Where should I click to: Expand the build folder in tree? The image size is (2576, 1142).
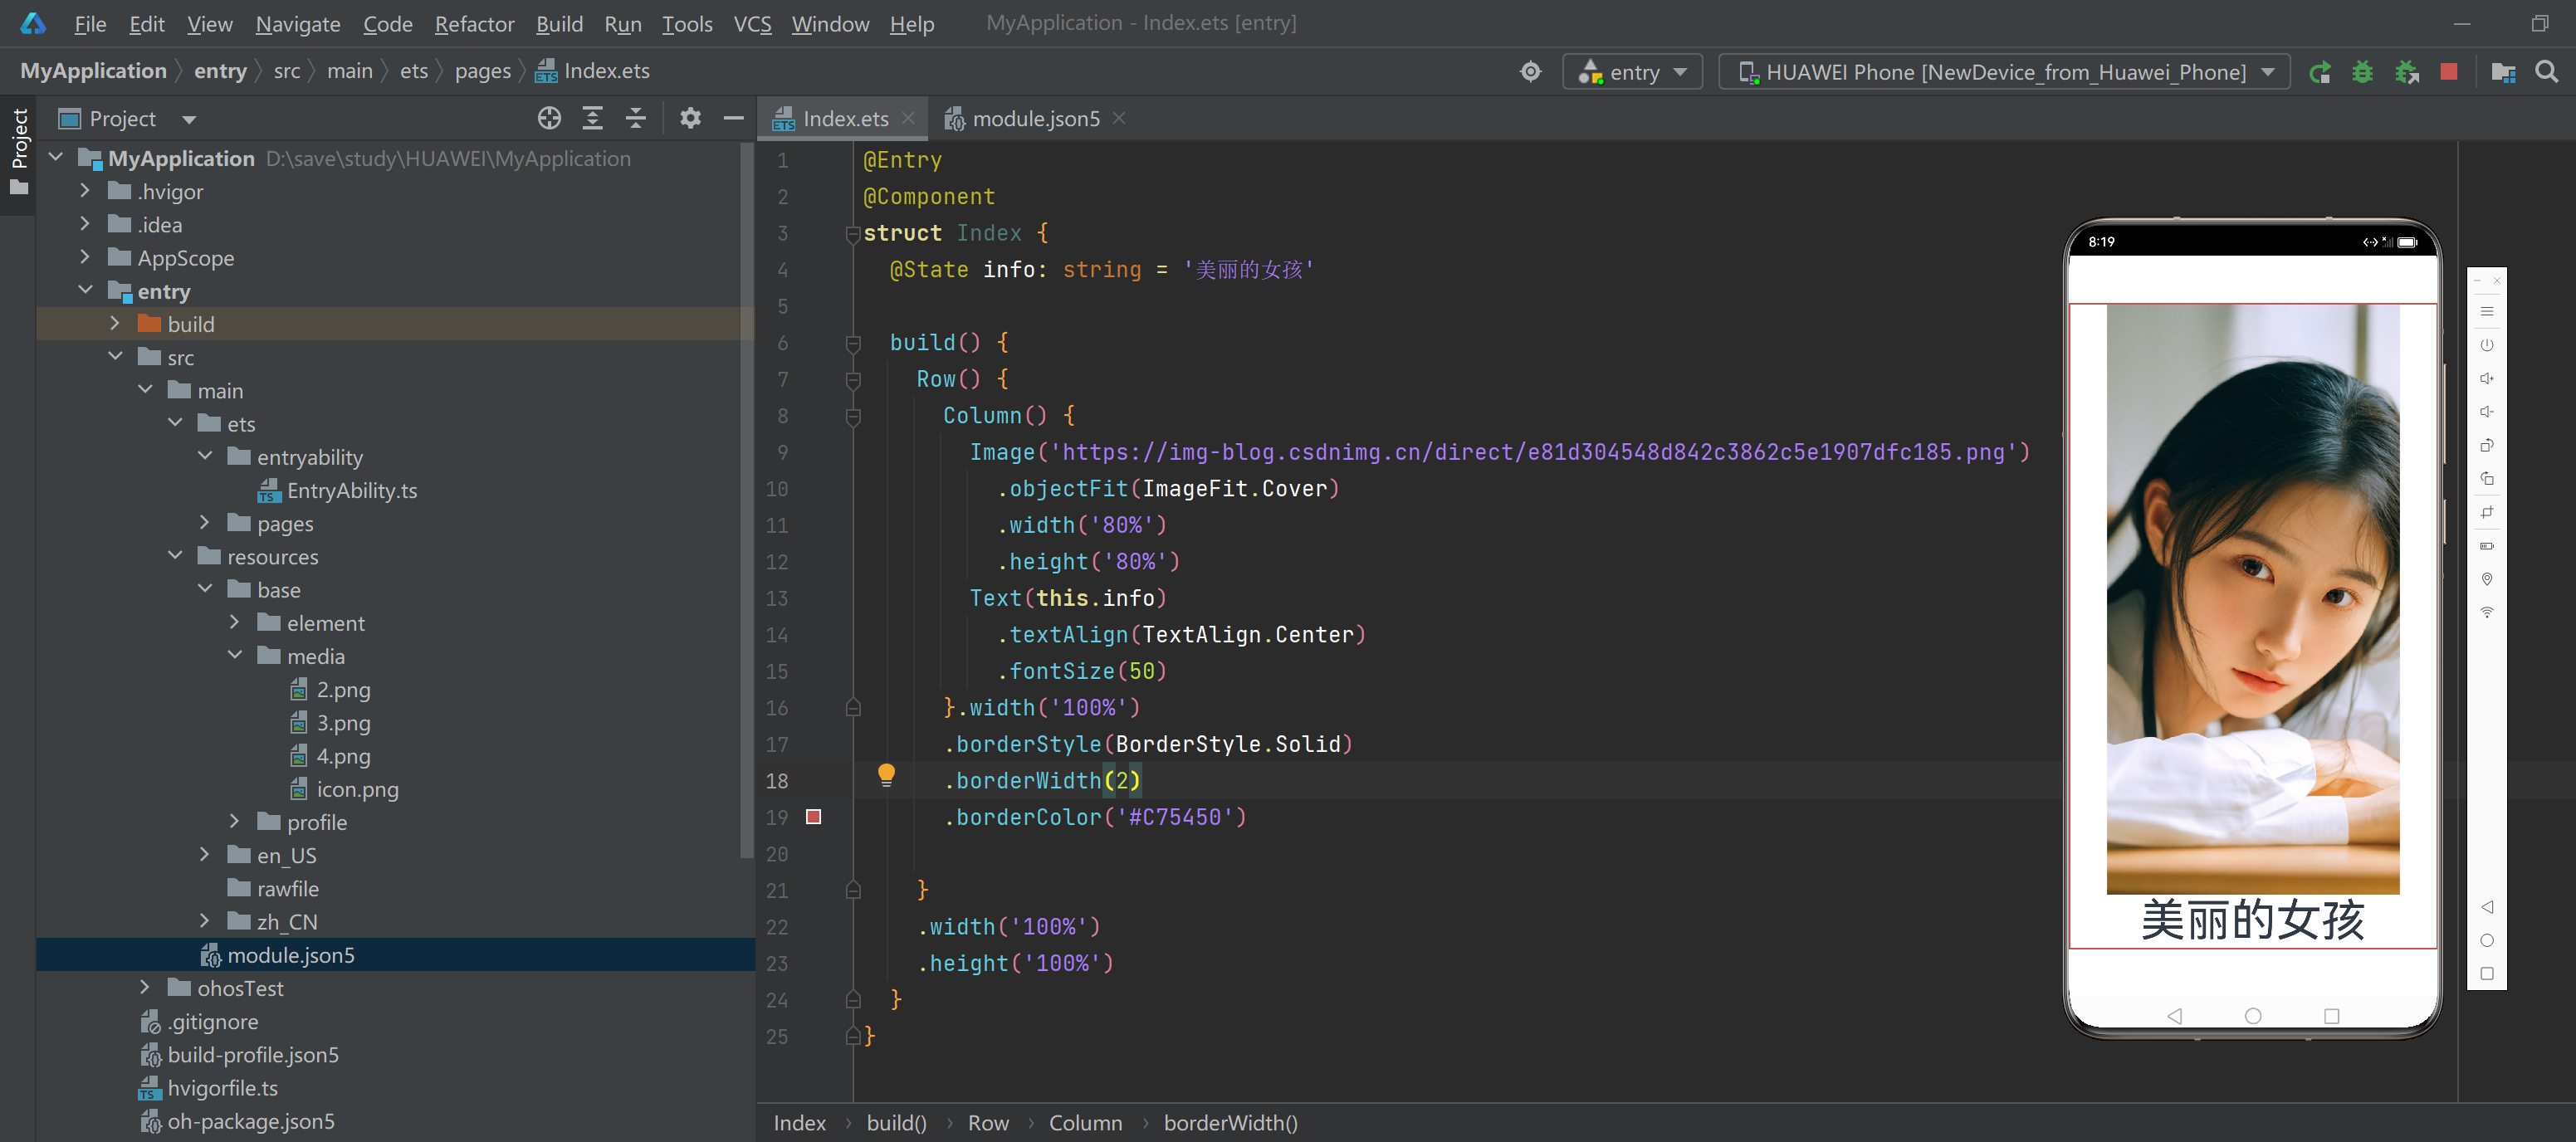point(114,324)
